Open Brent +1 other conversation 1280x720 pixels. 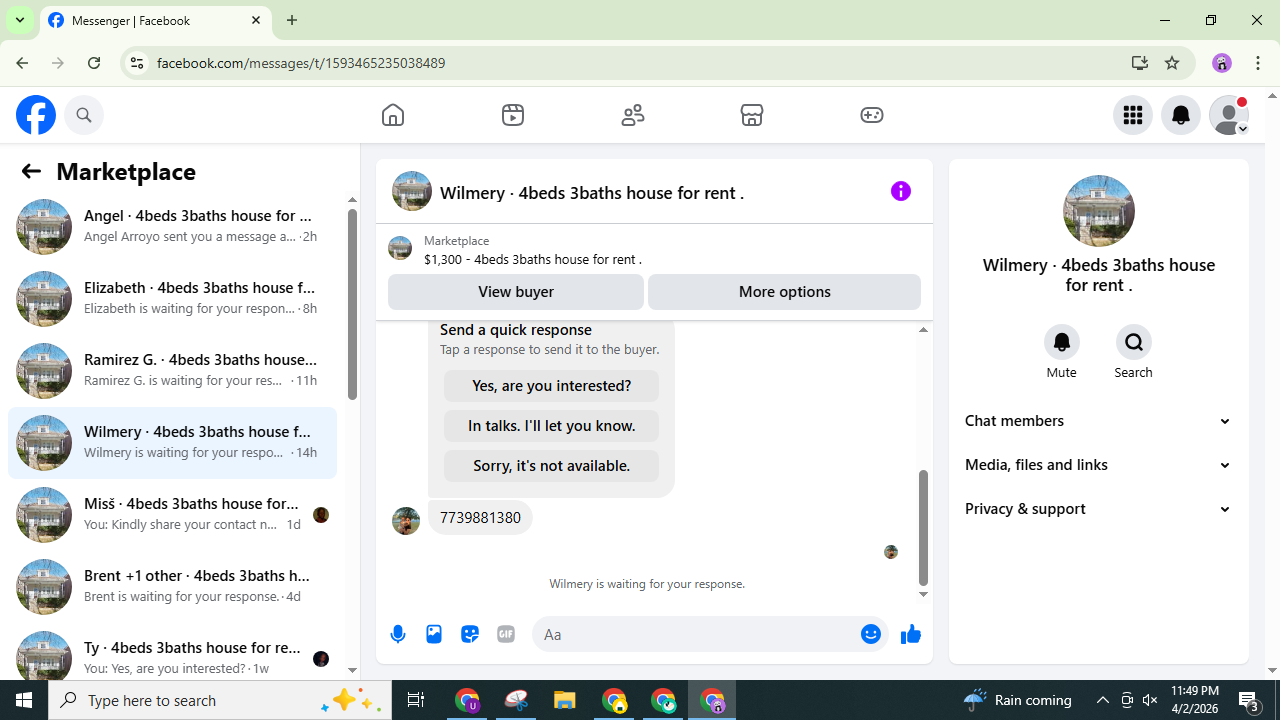click(x=172, y=587)
